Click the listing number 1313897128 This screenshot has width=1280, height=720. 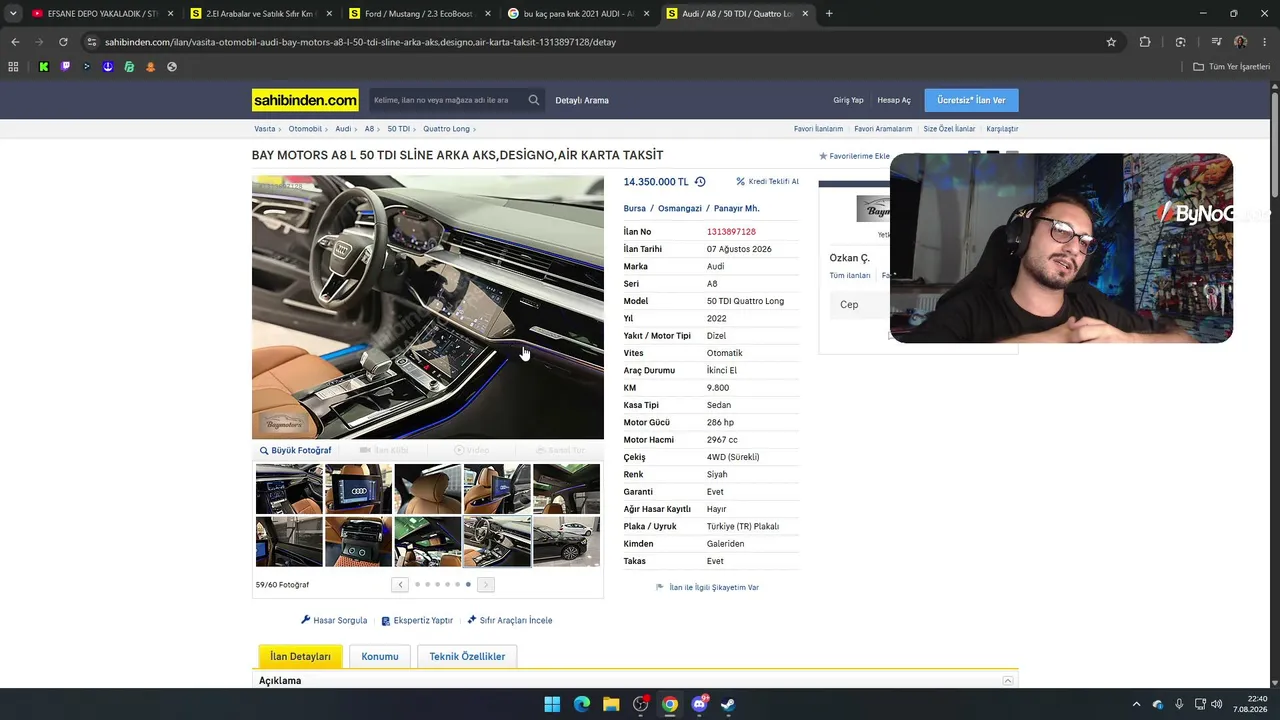(731, 232)
